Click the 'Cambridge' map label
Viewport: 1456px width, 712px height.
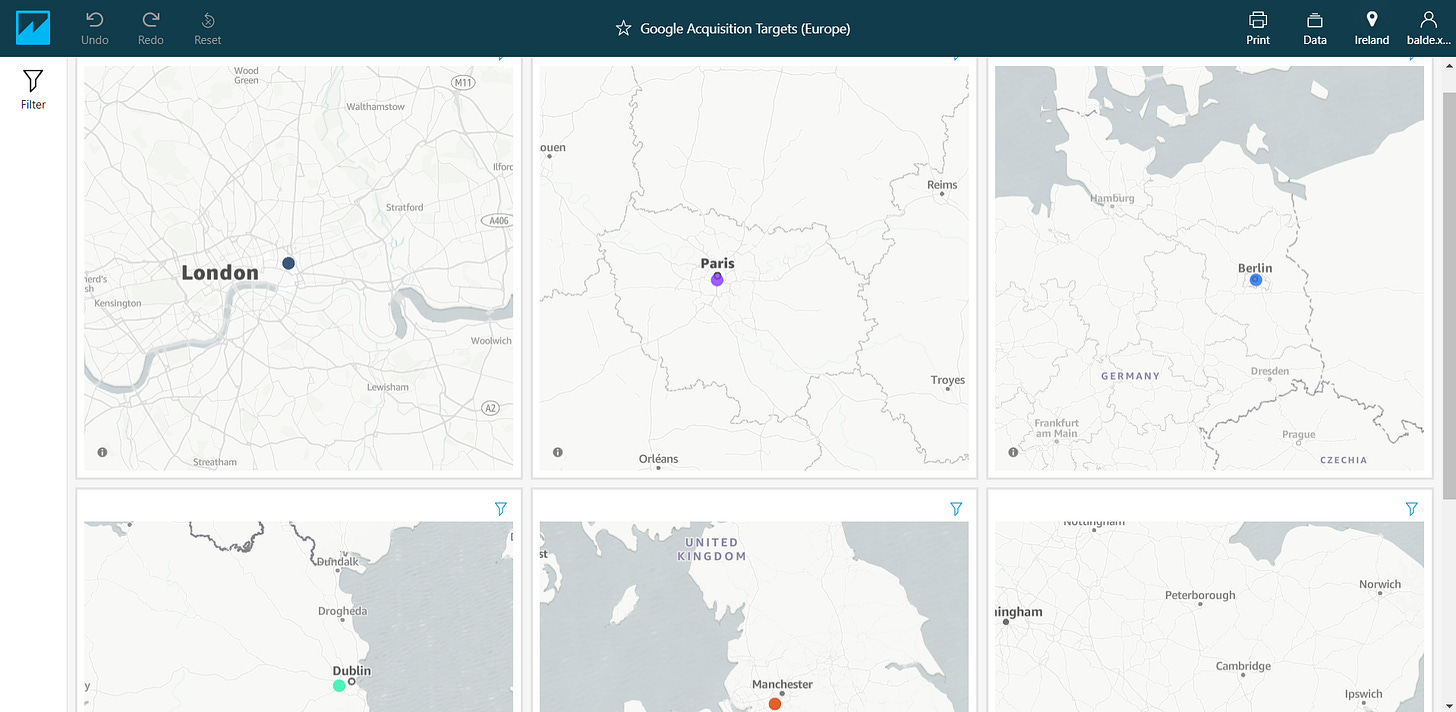pos(1243,666)
